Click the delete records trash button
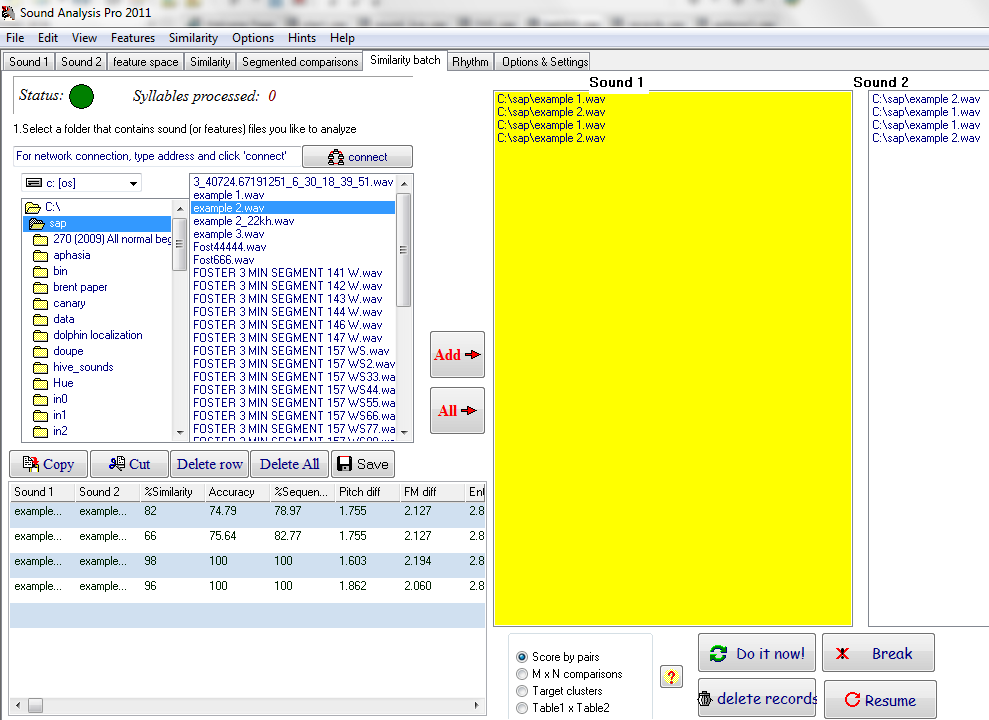Viewport: 989px width, 720px height. click(756, 699)
